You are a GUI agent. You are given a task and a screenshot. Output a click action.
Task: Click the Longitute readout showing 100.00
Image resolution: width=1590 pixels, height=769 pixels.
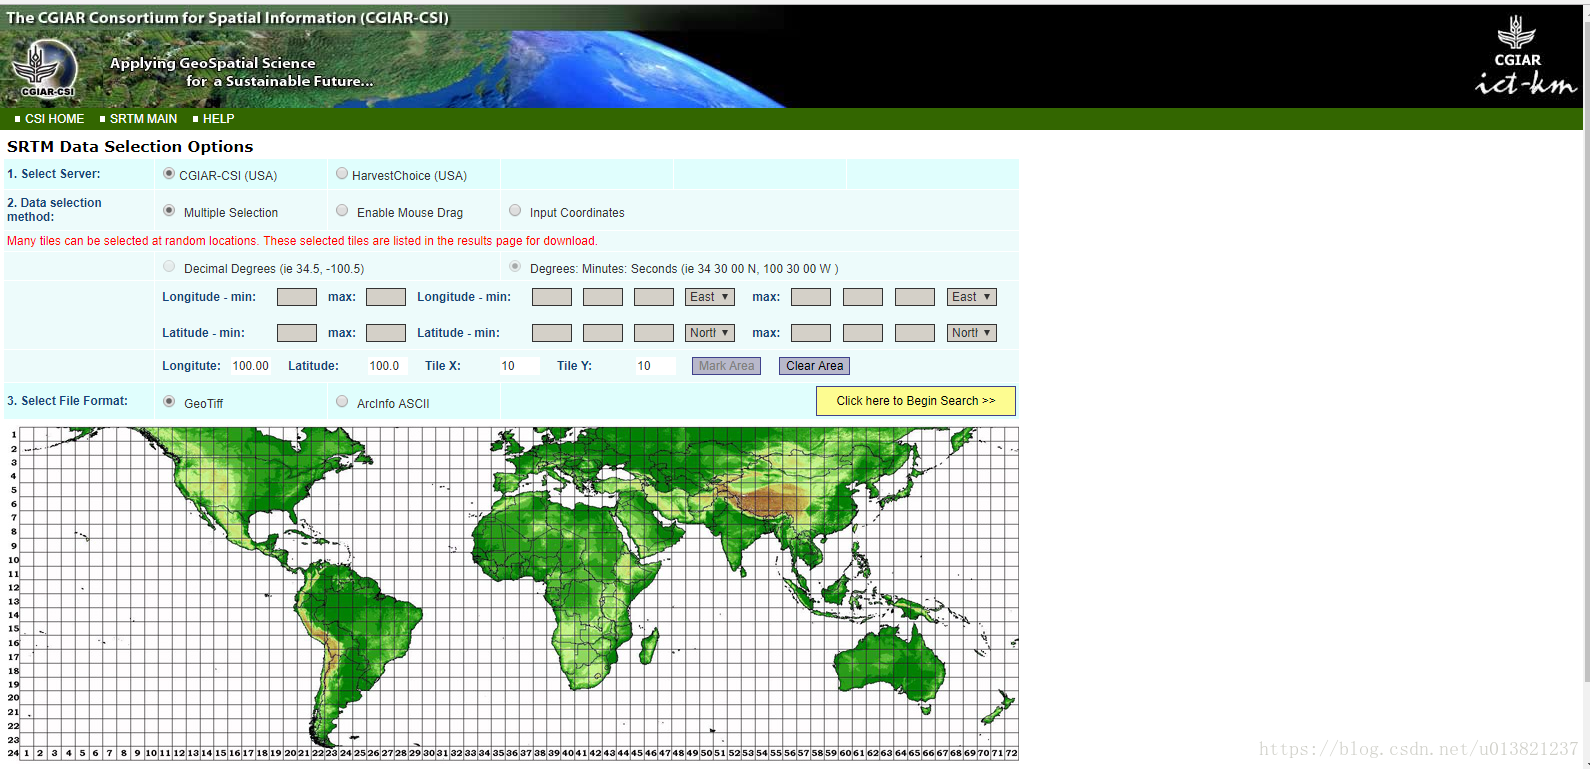pos(251,366)
